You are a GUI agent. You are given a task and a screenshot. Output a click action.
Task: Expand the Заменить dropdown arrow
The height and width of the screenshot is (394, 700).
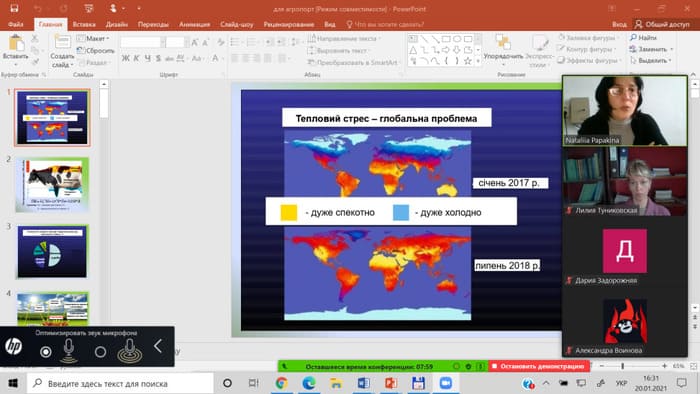672,50
